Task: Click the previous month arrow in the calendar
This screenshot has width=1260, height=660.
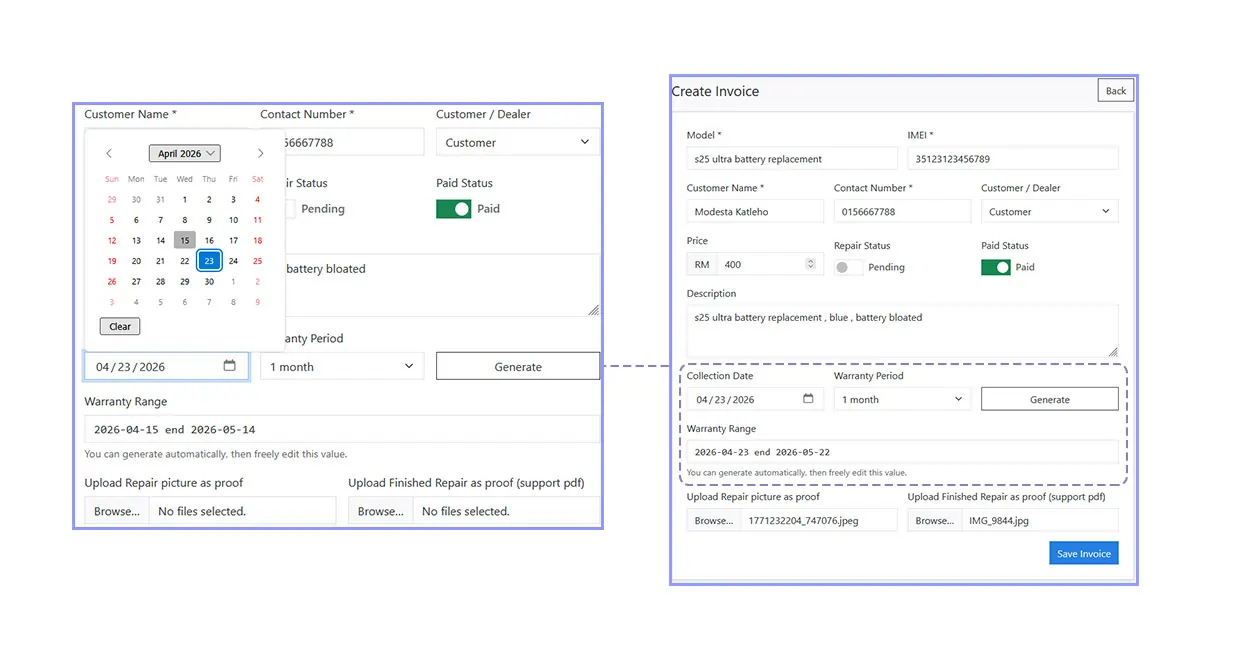Action: [109, 153]
